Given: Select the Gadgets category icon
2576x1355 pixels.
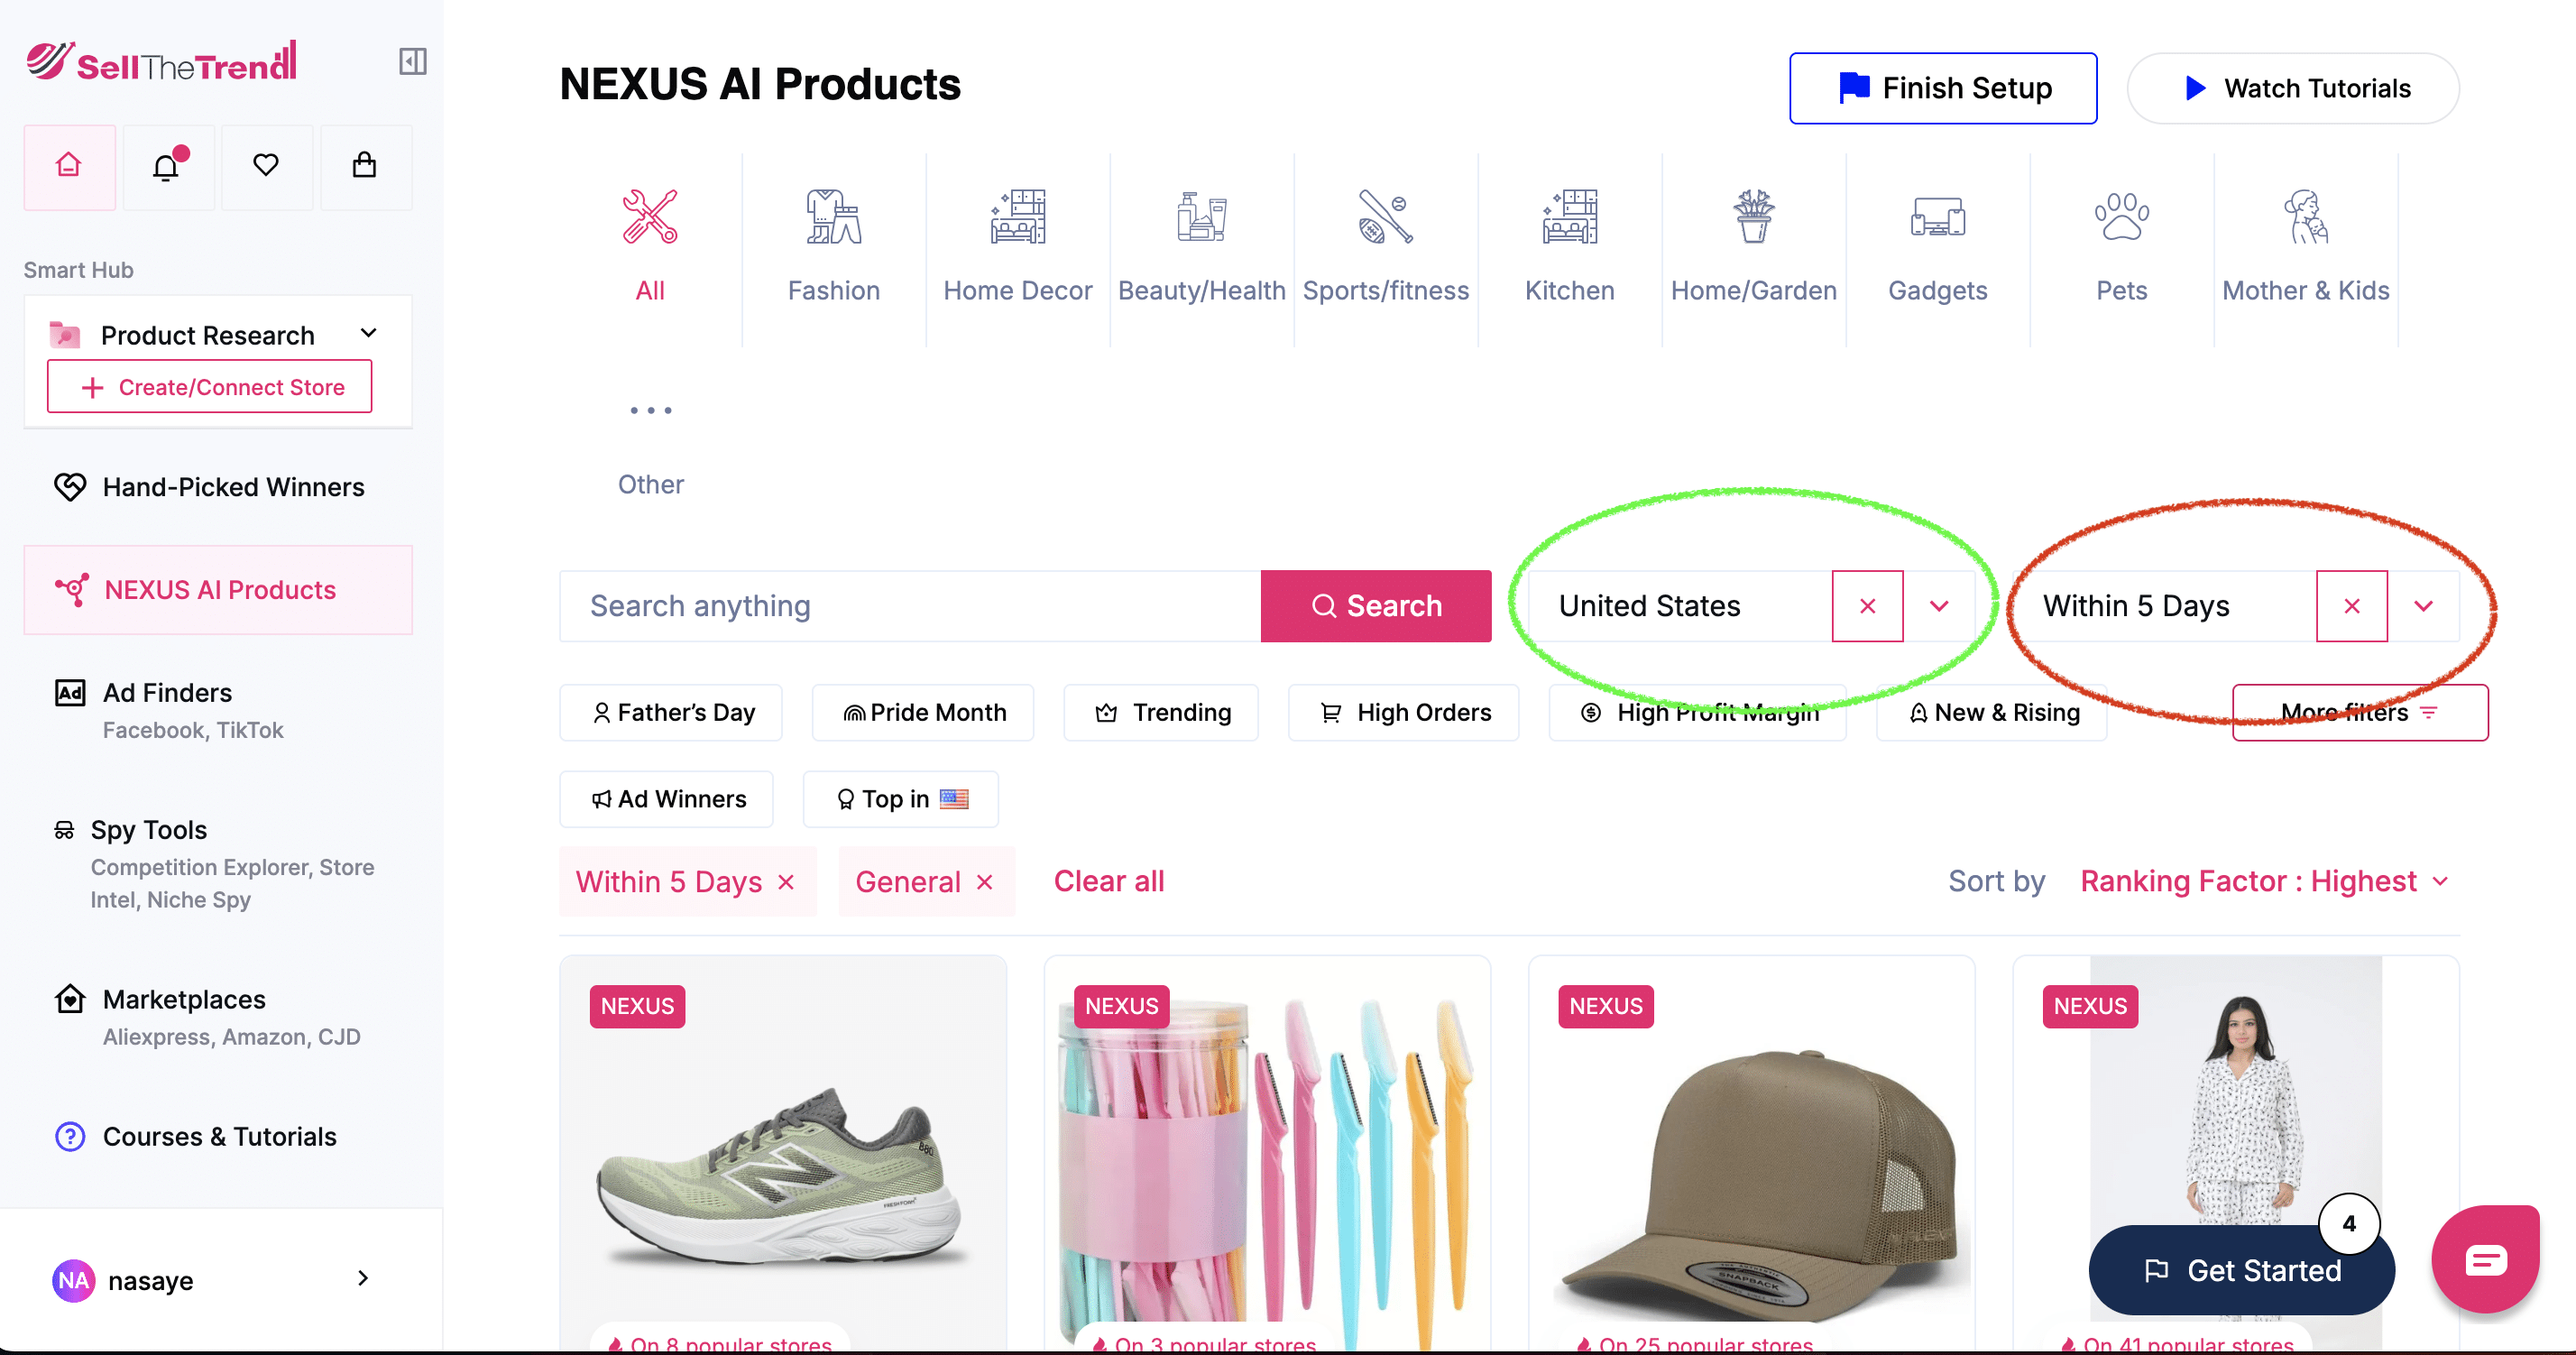Looking at the screenshot, I should [x=1938, y=216].
